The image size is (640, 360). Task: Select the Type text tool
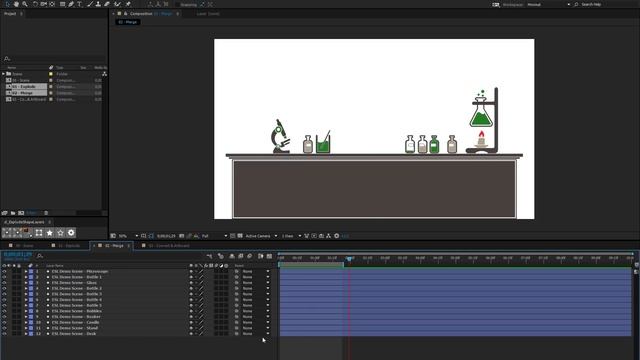(80, 4)
